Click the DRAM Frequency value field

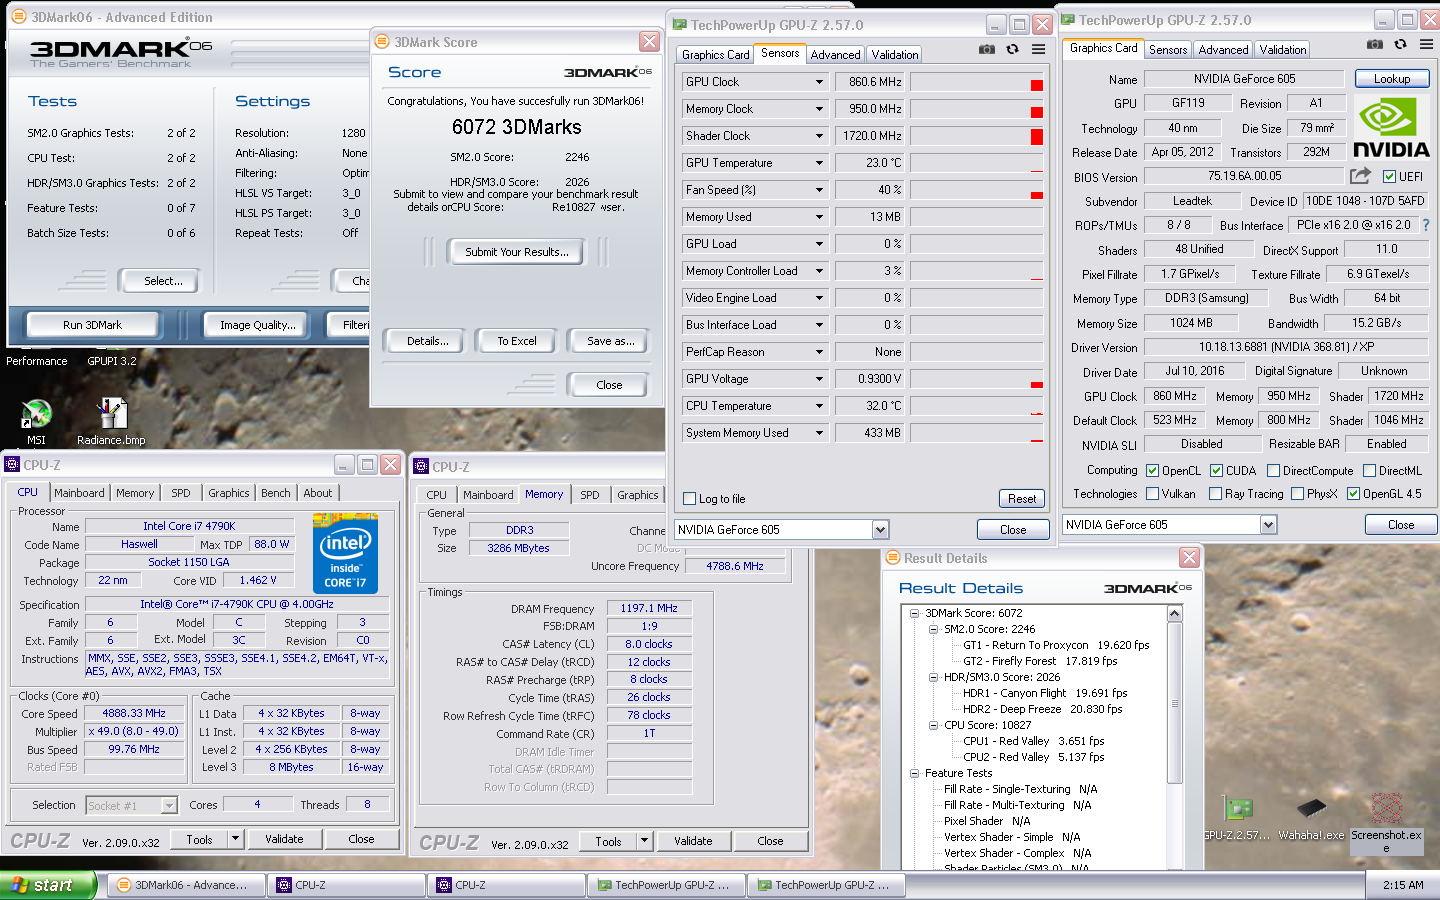coord(649,608)
